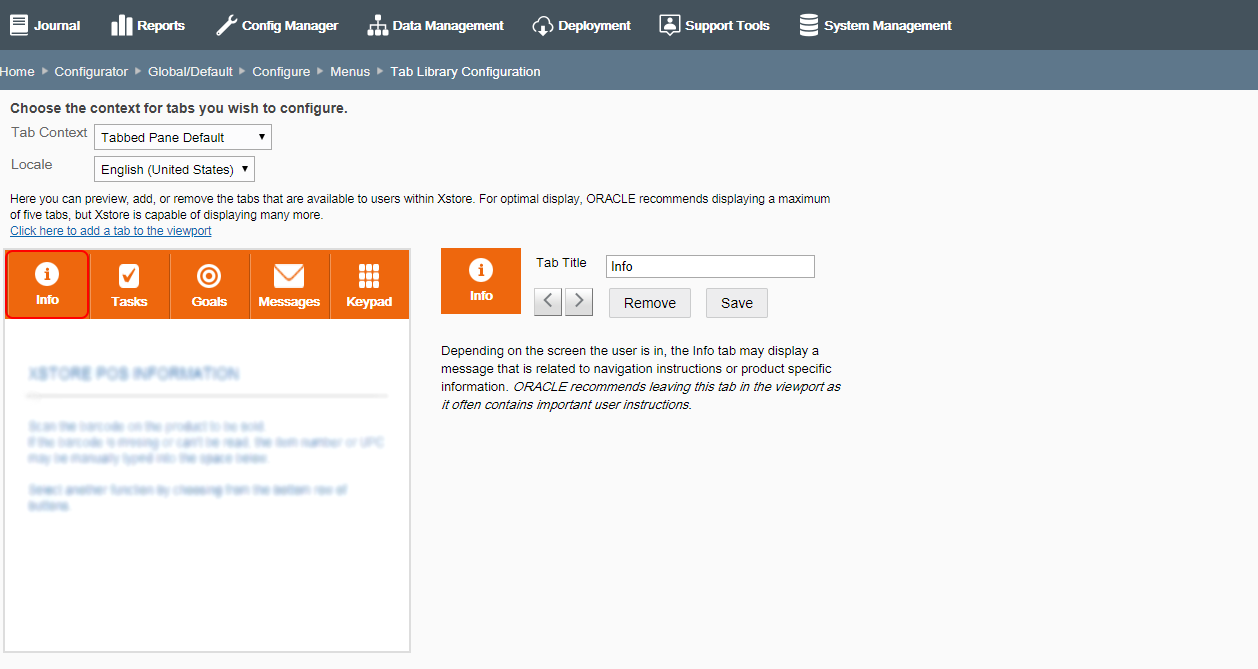The height and width of the screenshot is (669, 1258).
Task: Navigate to Home via the breadcrumb
Action: tap(17, 71)
